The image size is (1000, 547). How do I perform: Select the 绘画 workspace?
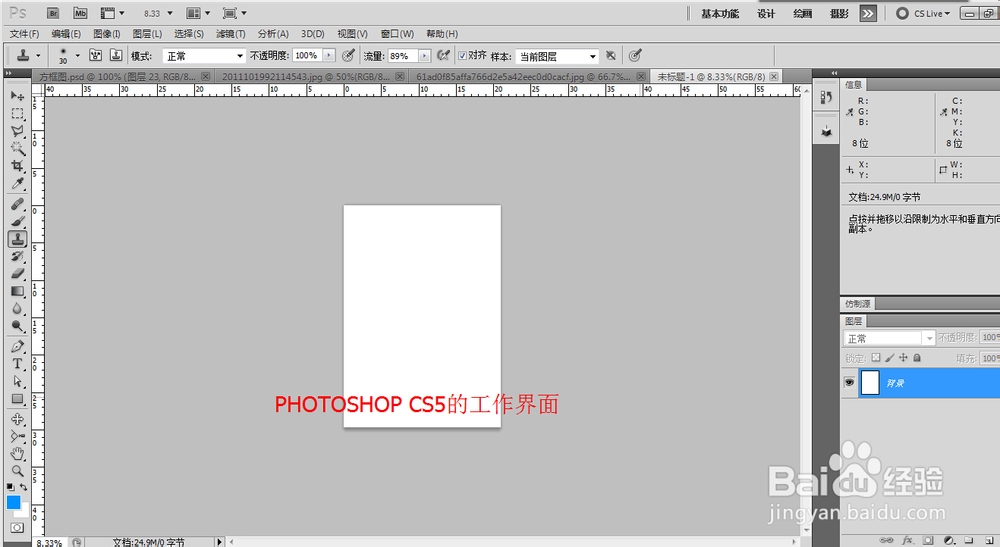click(x=802, y=13)
